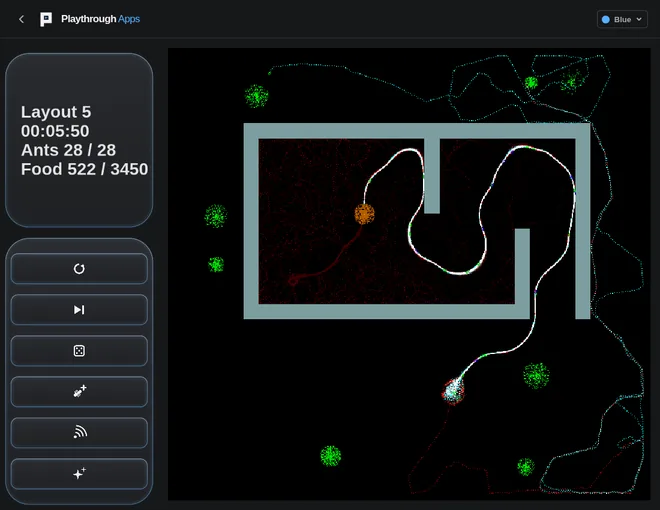Skip to next layout button
This screenshot has height=510, width=660.
tap(79, 310)
